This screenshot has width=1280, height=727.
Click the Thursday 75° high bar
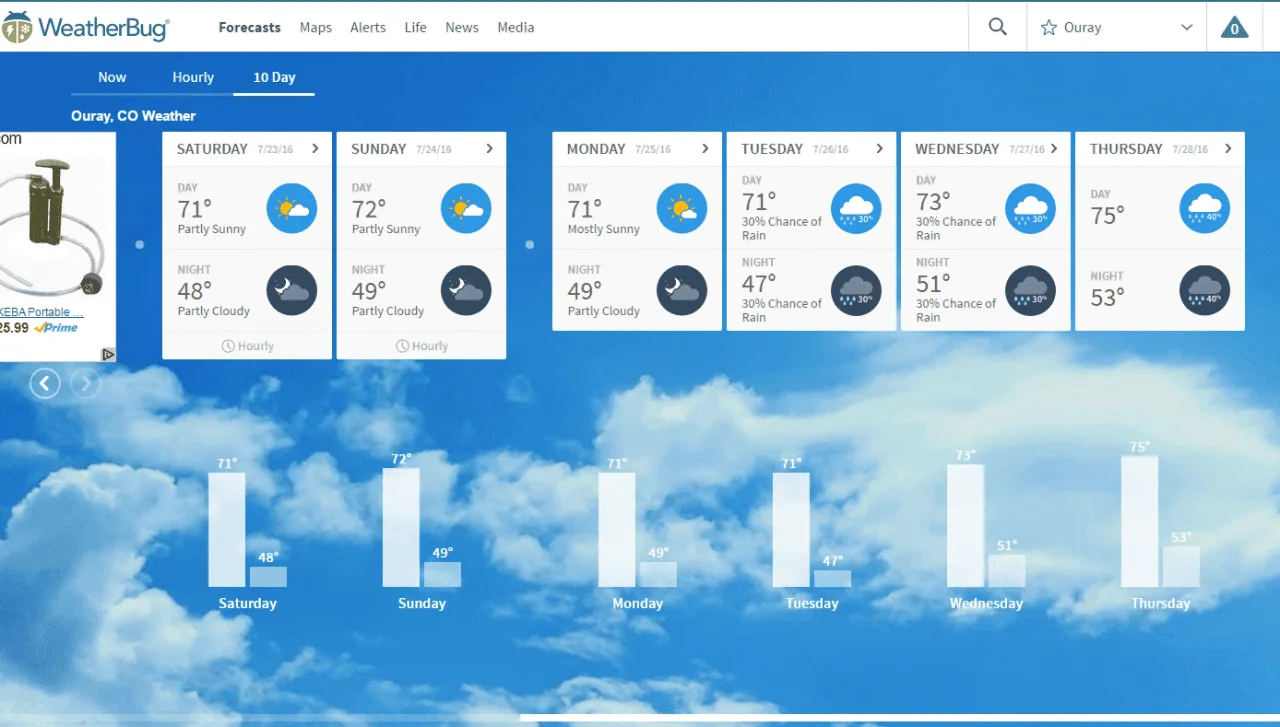click(1140, 521)
